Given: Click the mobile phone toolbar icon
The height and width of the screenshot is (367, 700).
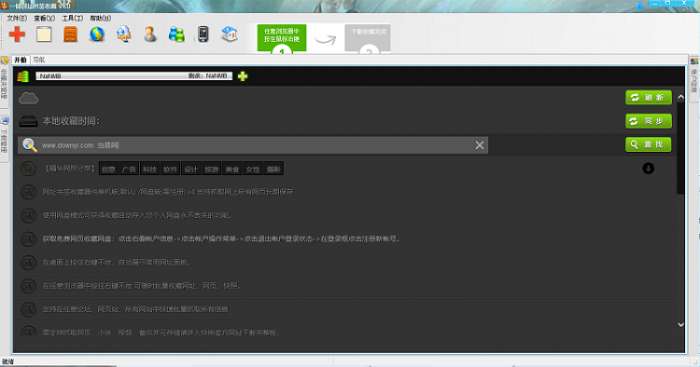Looking at the screenshot, I should coord(203,34).
